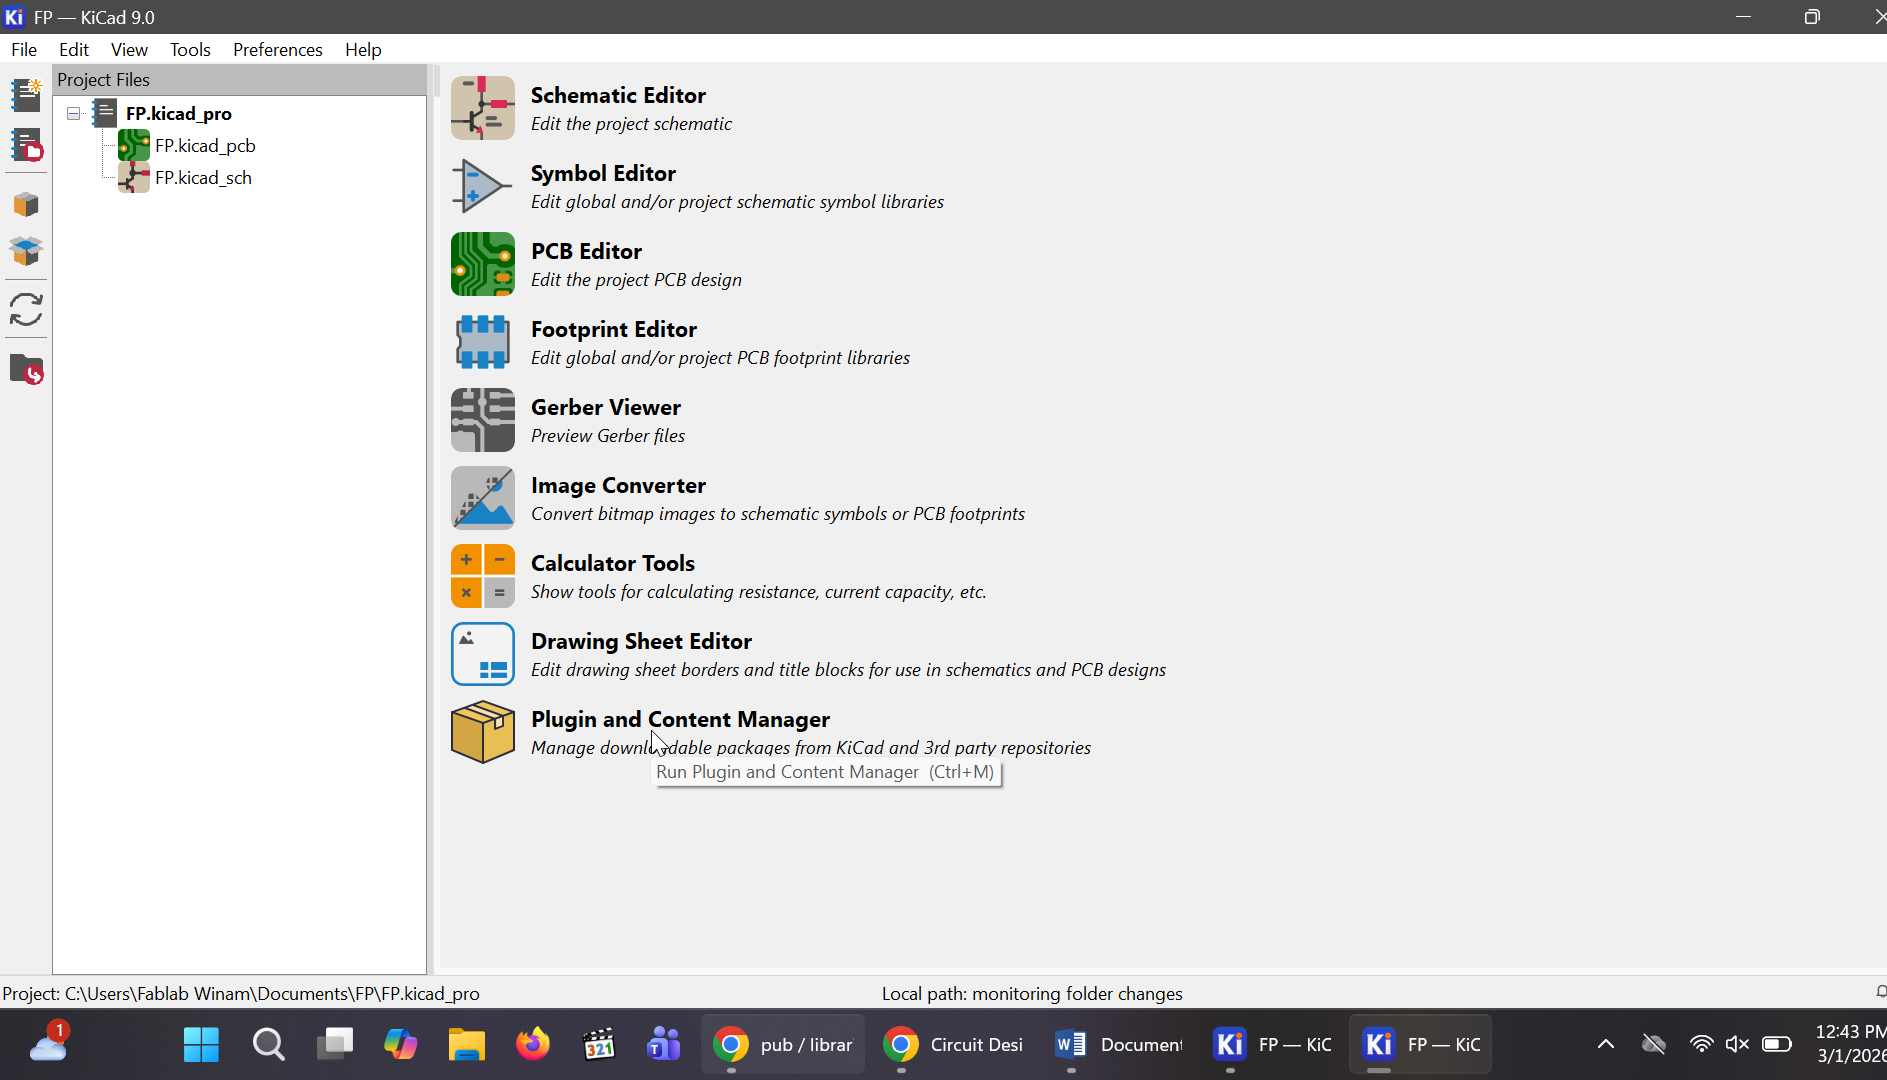Refresh the project tree
Image resolution: width=1887 pixels, height=1080 pixels.
pos(26,310)
